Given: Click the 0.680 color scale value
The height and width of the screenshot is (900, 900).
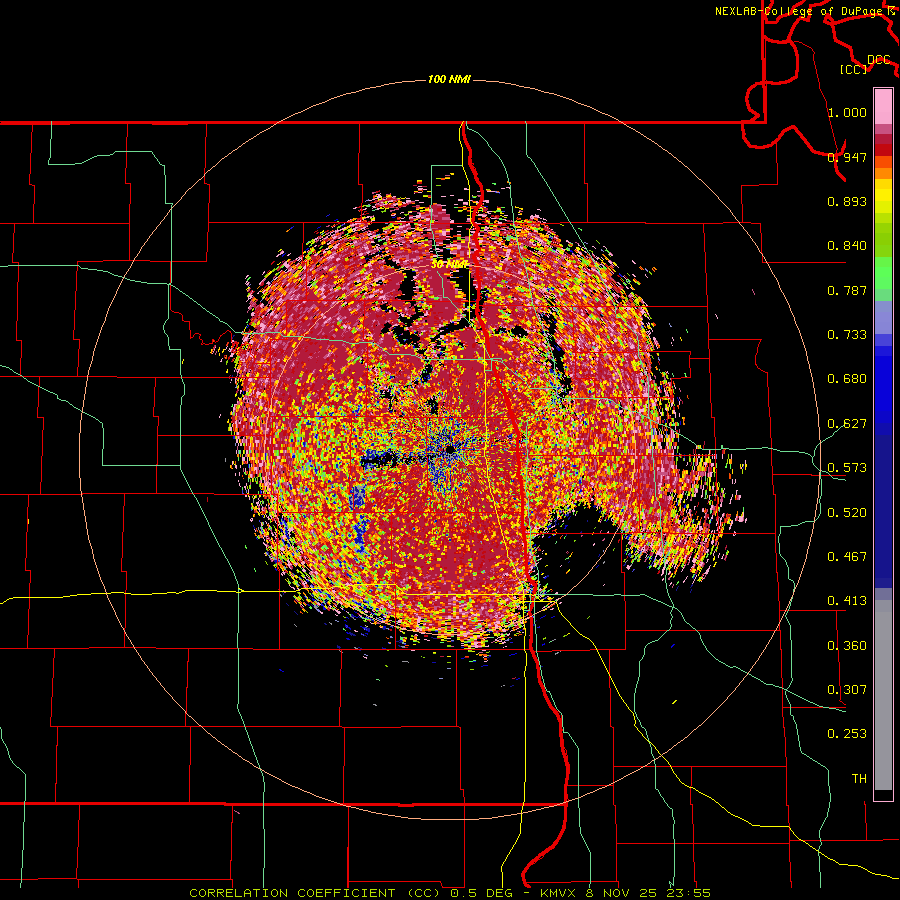Looking at the screenshot, I should 847,379.
